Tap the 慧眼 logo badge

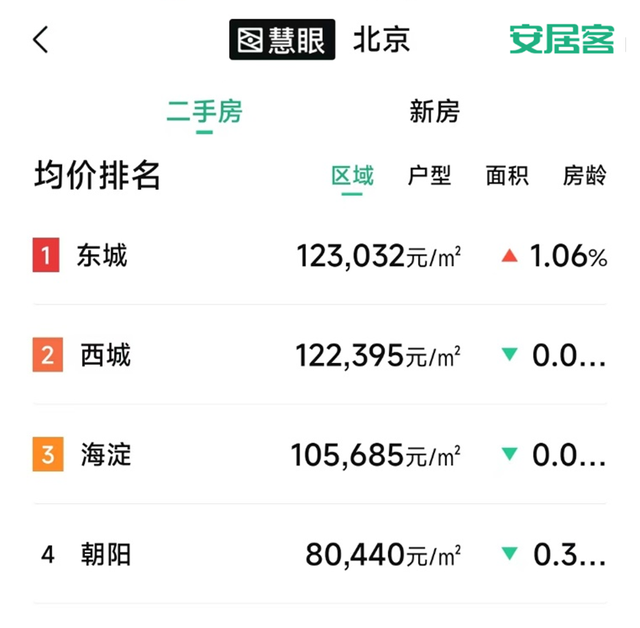tap(282, 39)
